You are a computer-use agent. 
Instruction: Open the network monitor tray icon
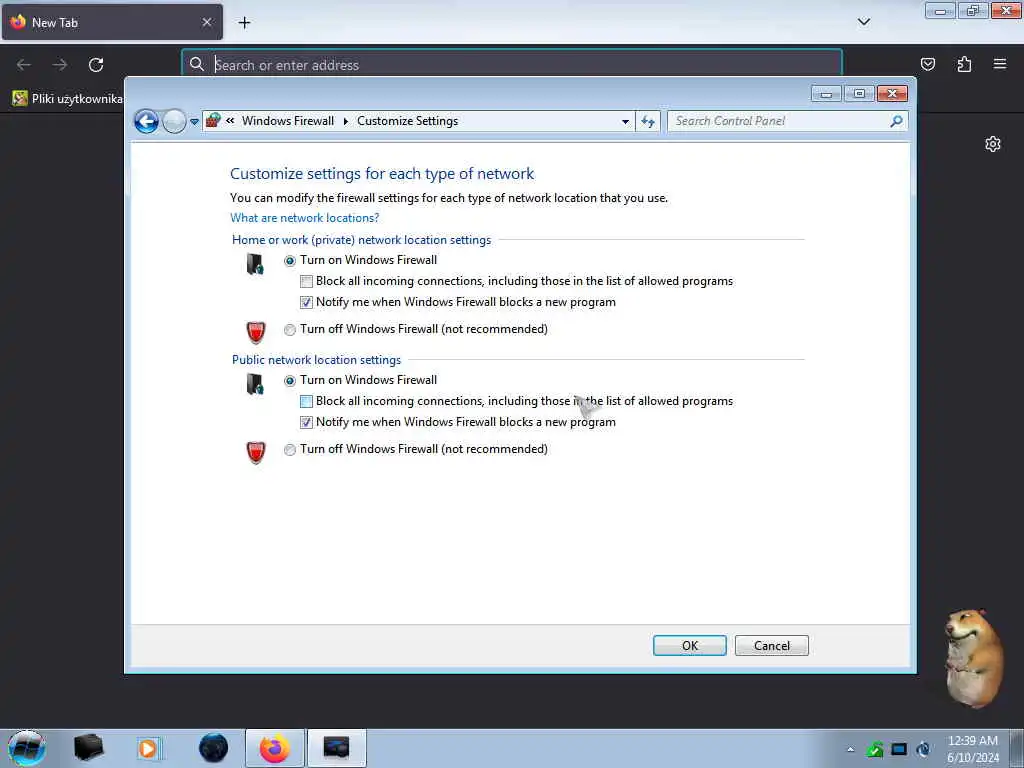point(899,749)
